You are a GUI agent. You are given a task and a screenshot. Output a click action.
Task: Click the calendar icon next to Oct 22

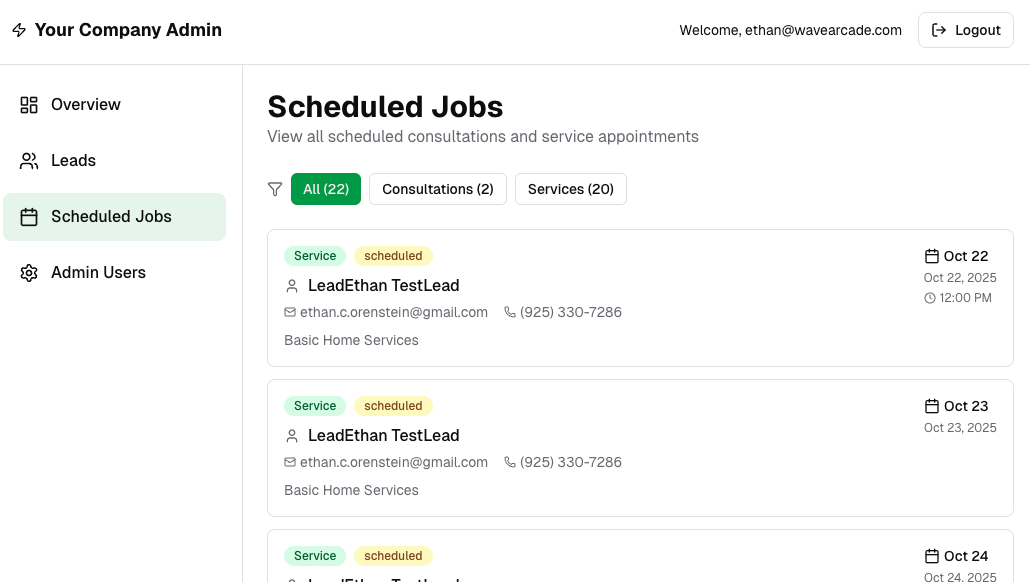931,255
